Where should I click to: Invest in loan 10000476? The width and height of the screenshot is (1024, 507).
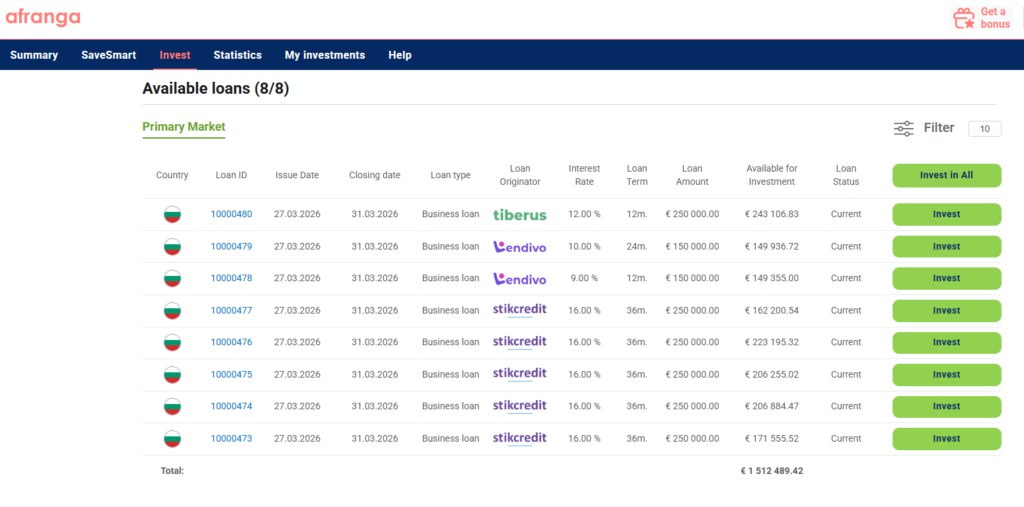point(945,342)
